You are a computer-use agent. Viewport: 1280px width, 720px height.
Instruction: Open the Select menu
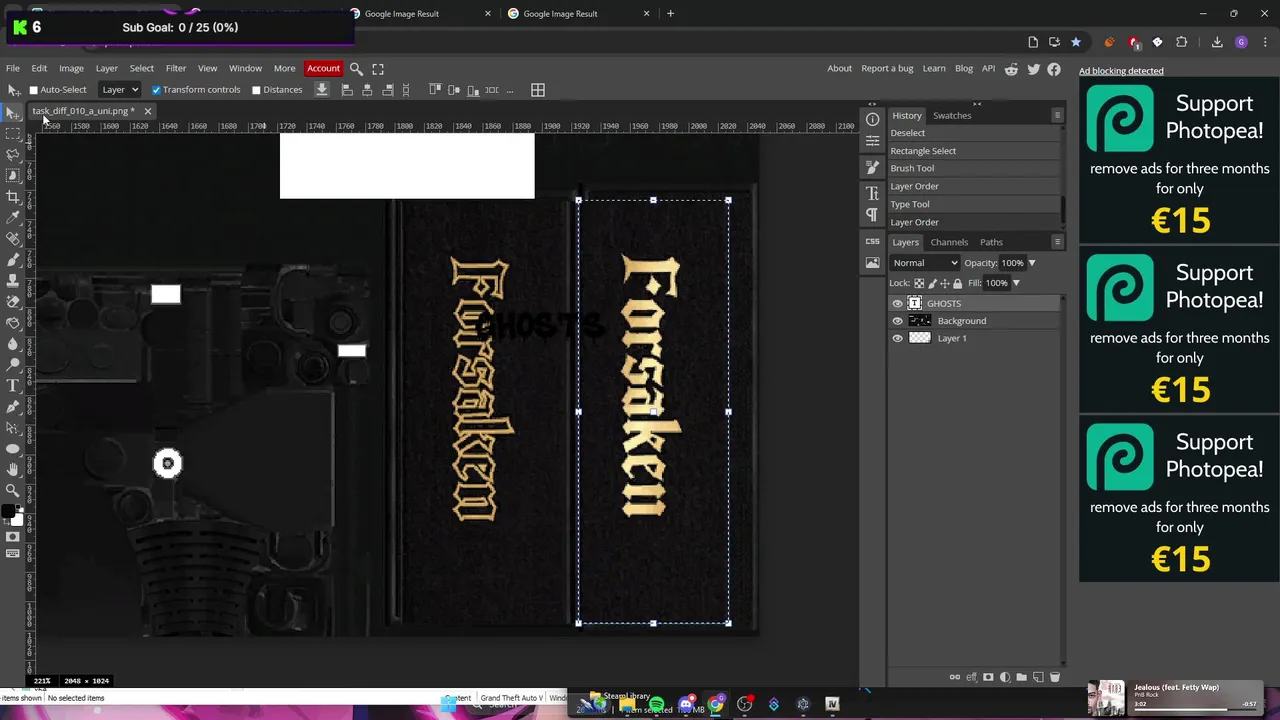141,68
